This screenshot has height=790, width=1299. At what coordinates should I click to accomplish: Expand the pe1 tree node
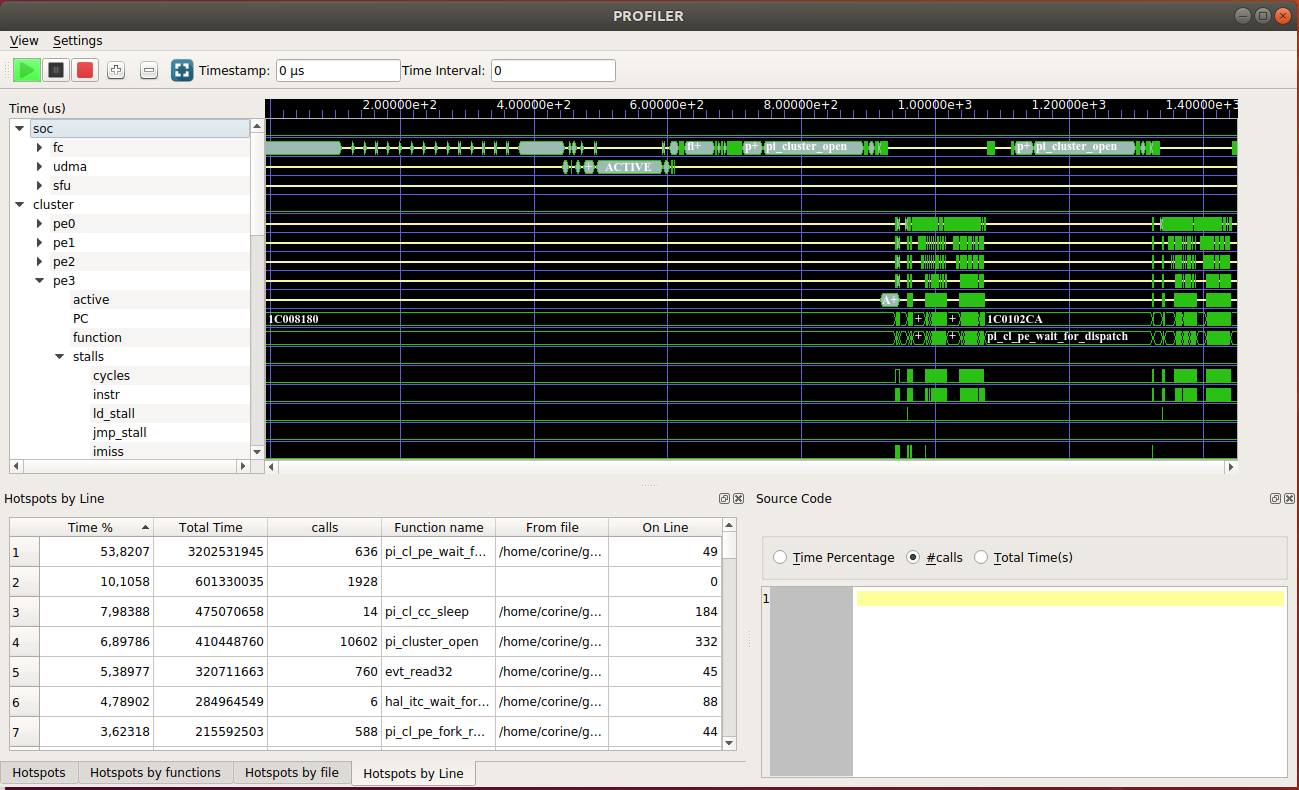tap(39, 242)
